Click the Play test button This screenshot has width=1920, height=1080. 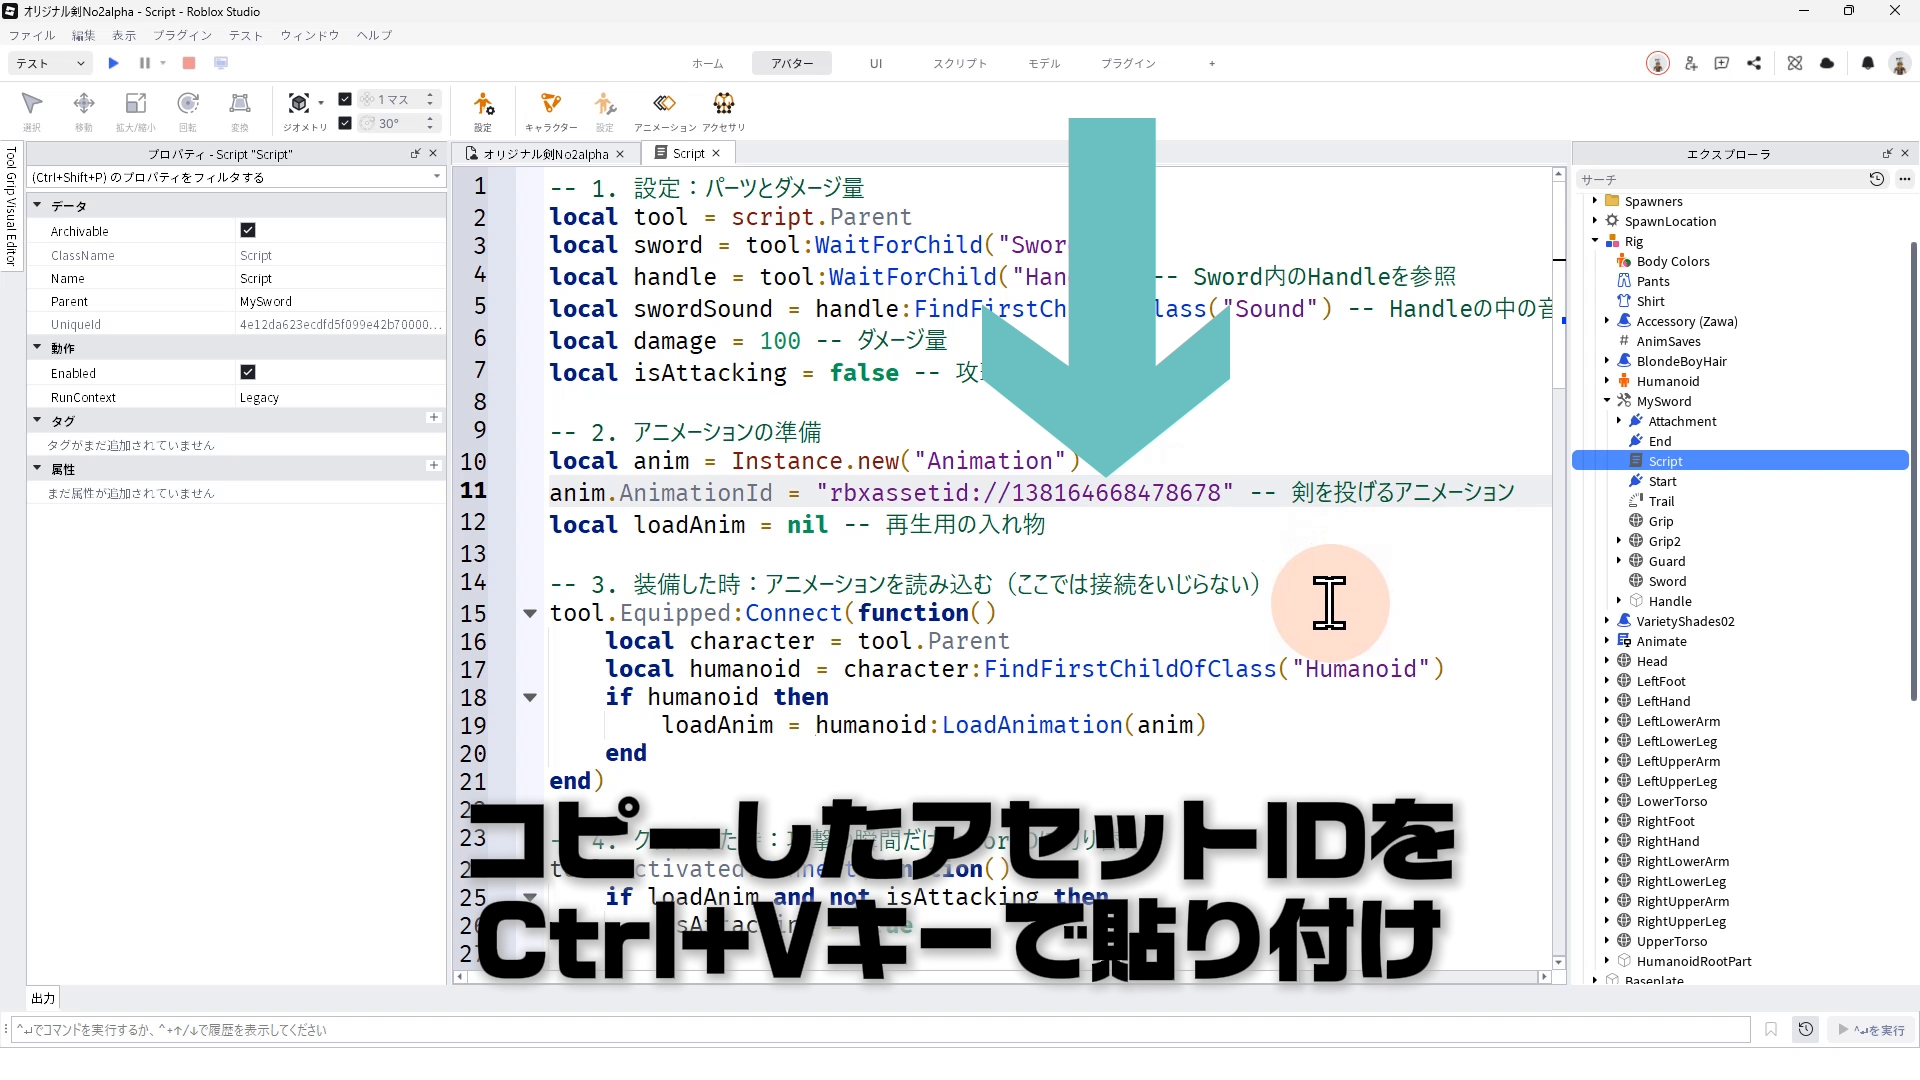click(x=113, y=63)
